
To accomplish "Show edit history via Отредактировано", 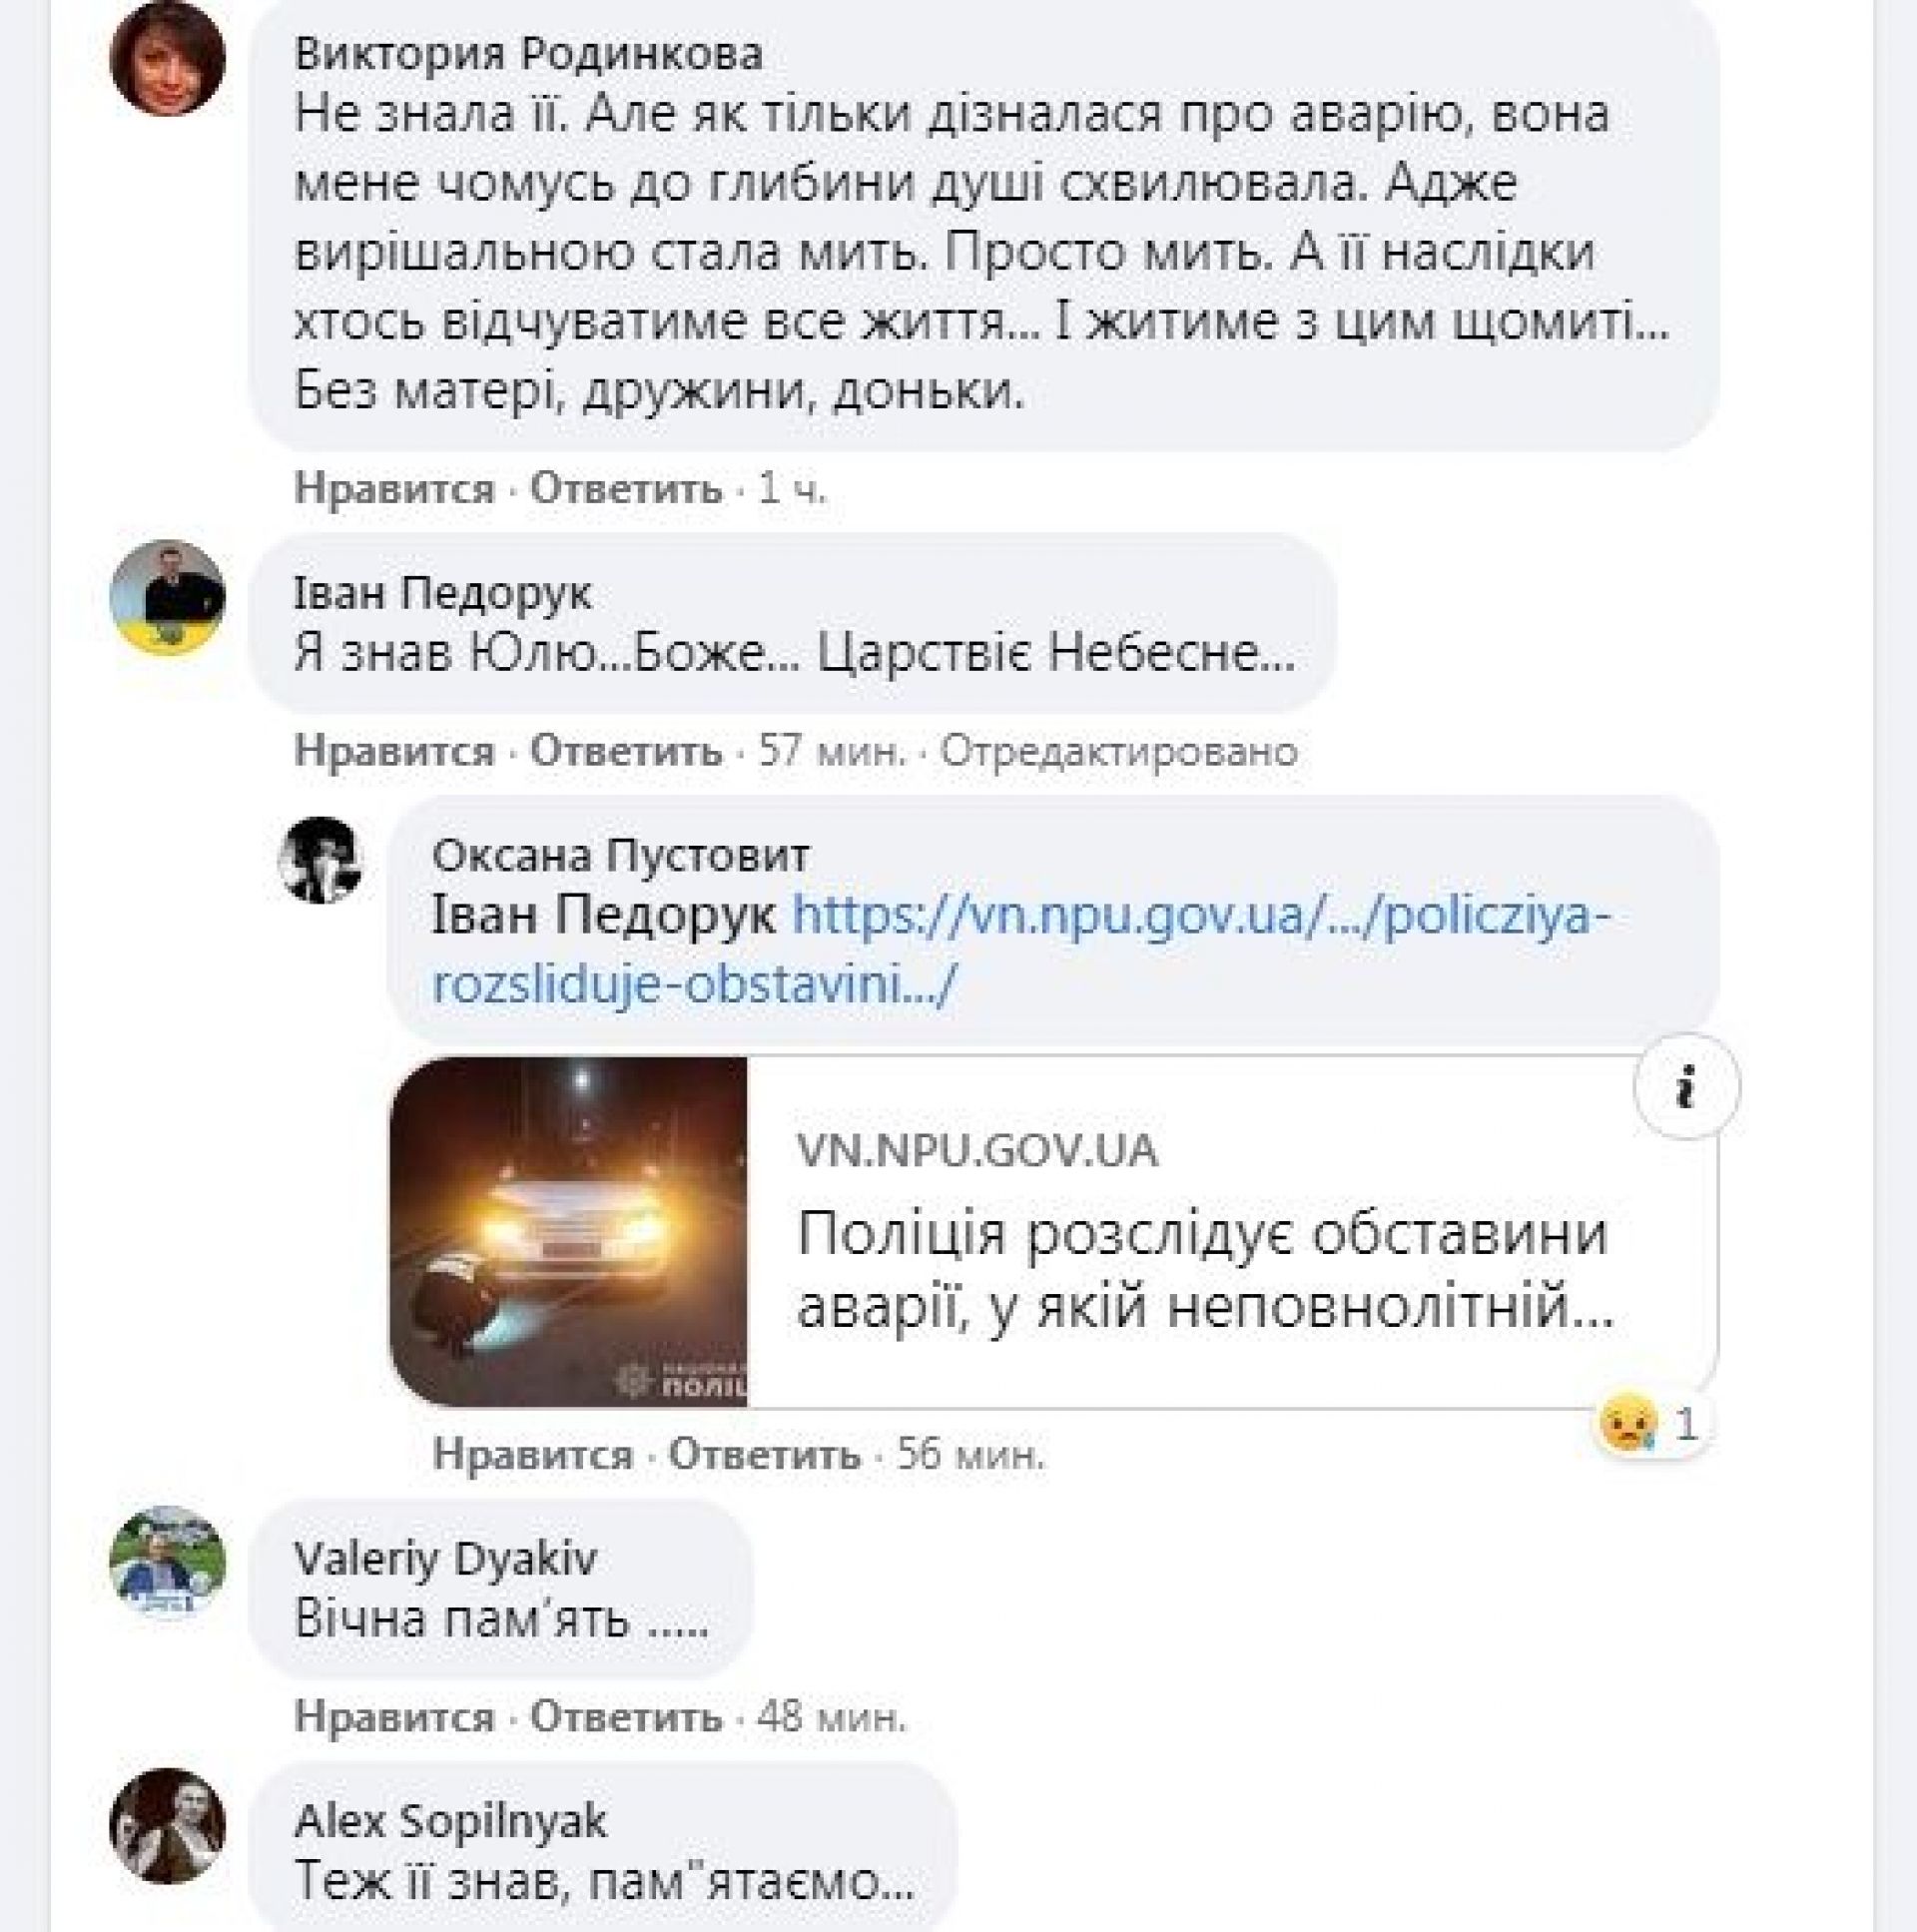I will pyautogui.click(x=1118, y=751).
